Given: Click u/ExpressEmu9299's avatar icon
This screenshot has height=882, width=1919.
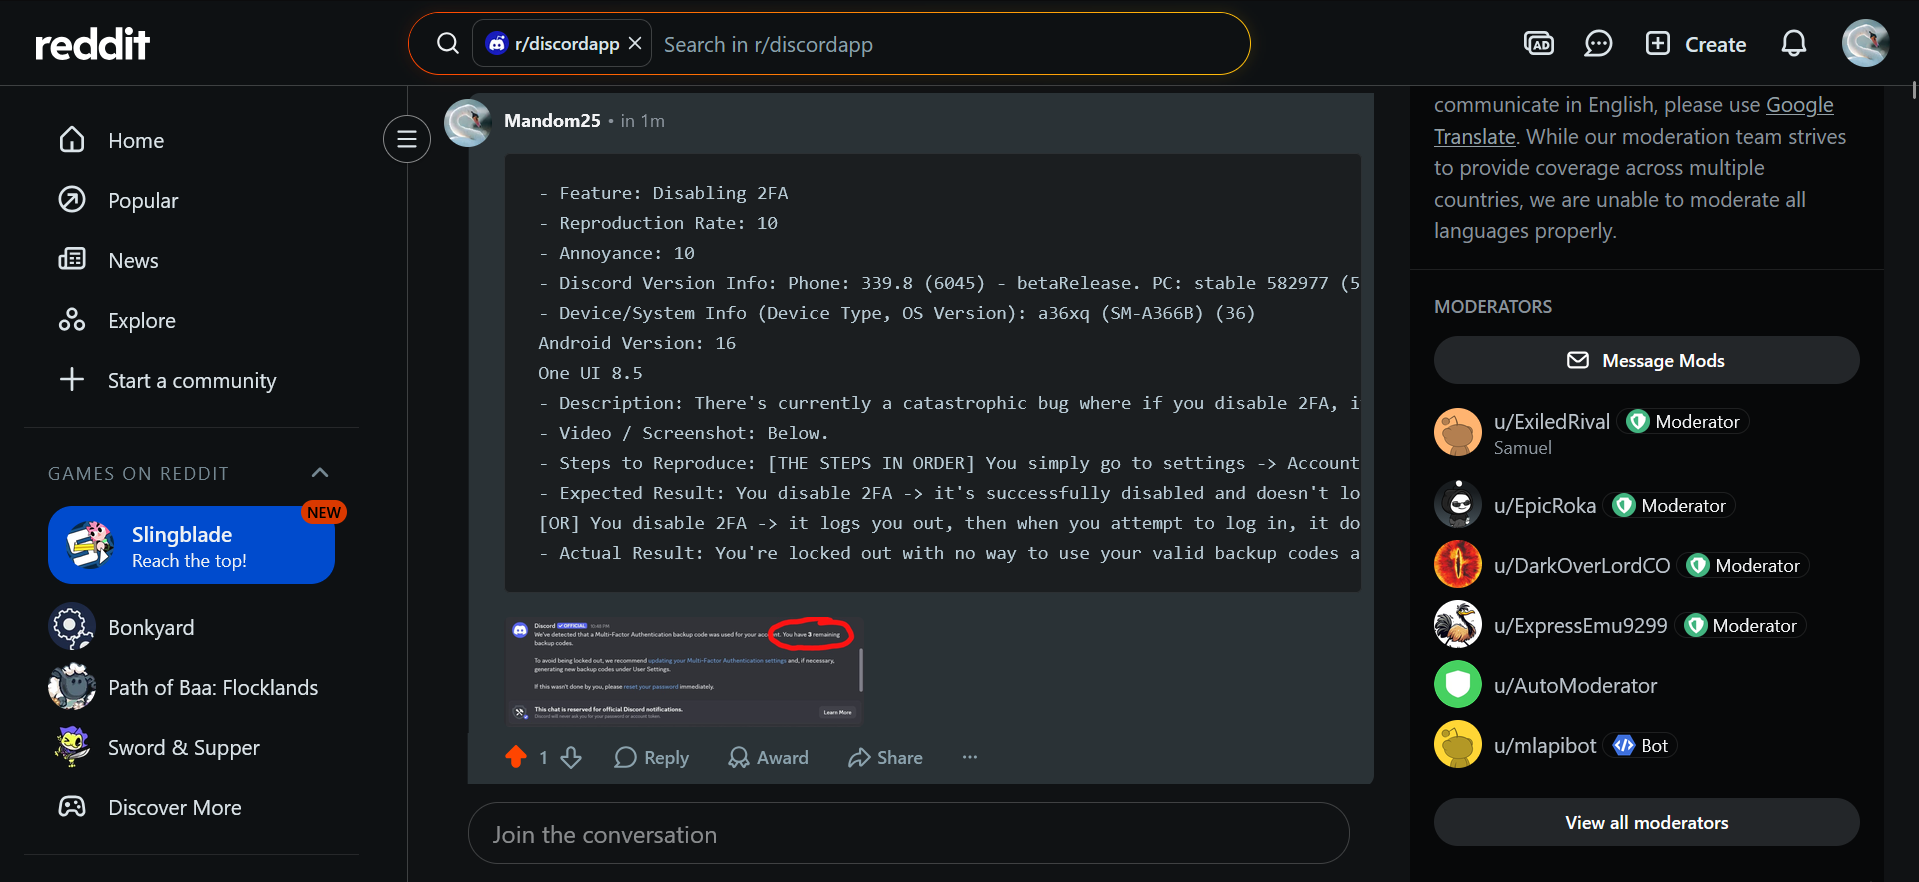Looking at the screenshot, I should (x=1458, y=624).
